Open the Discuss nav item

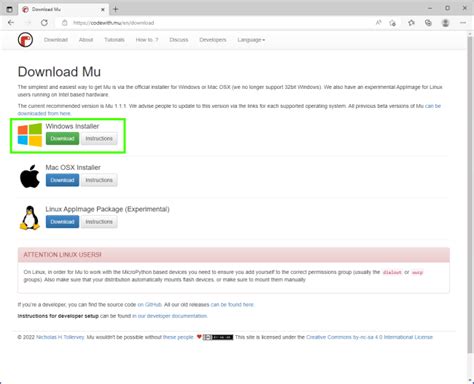pos(179,40)
